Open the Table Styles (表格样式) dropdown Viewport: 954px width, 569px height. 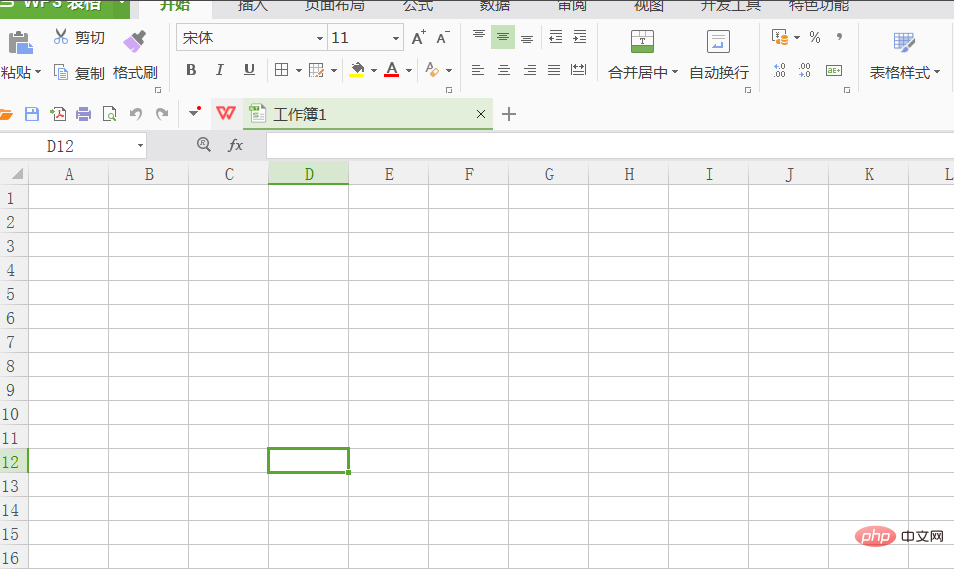click(x=937, y=73)
